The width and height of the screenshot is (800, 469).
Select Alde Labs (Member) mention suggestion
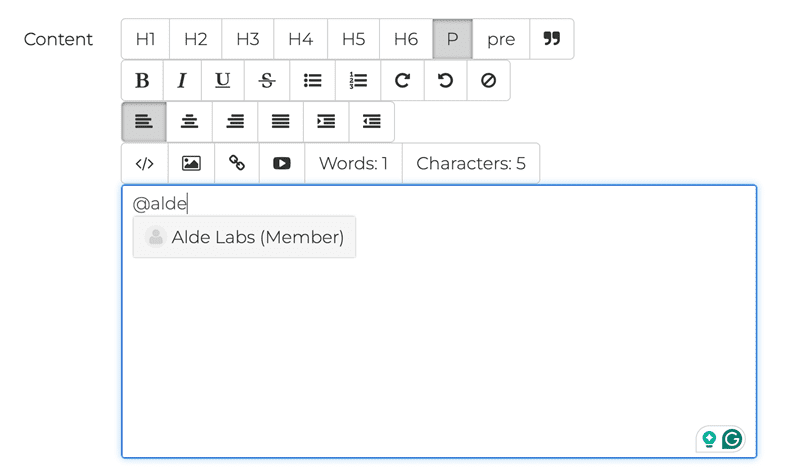pyautogui.click(x=244, y=237)
